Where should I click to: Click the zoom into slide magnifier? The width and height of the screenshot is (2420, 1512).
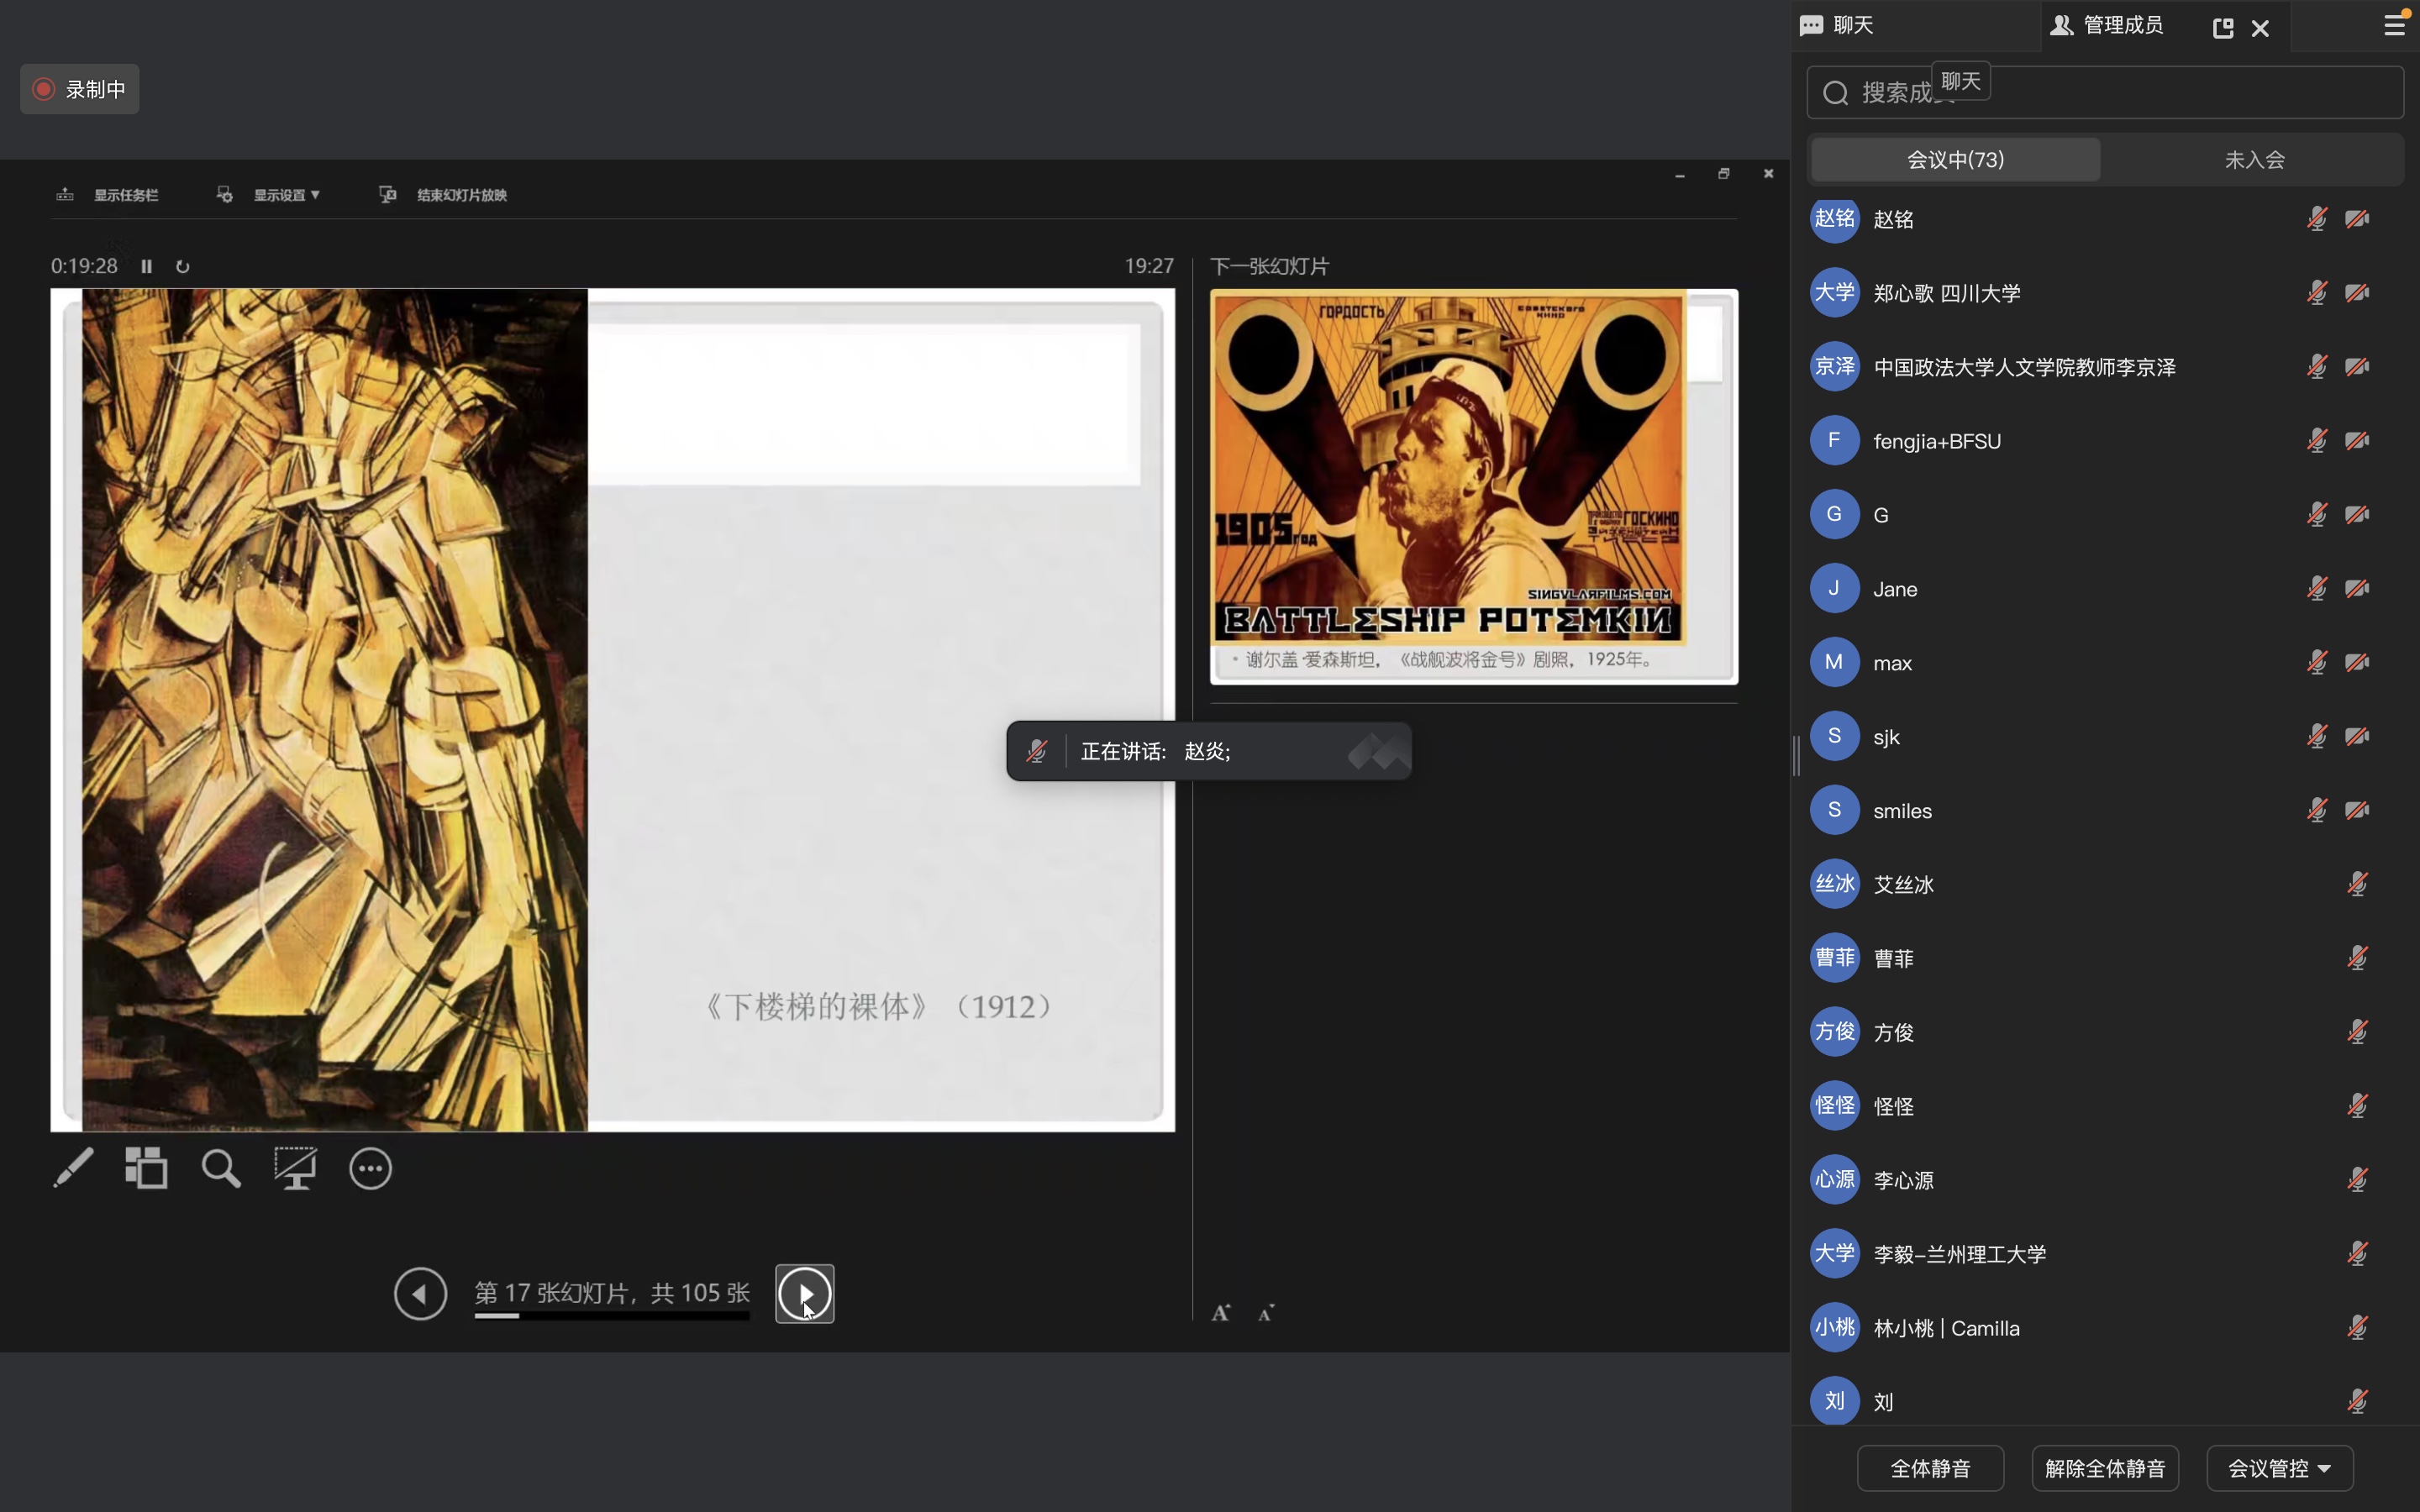(x=221, y=1168)
